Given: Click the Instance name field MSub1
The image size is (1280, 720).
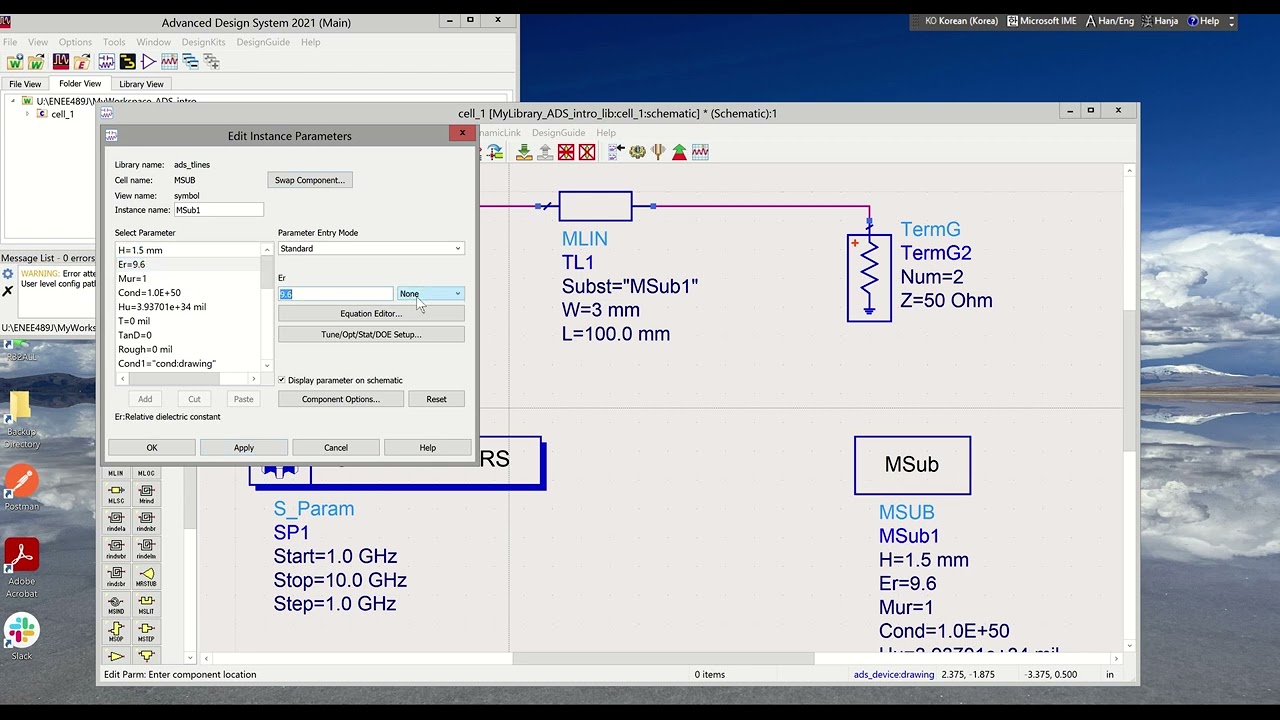Looking at the screenshot, I should click(219, 210).
